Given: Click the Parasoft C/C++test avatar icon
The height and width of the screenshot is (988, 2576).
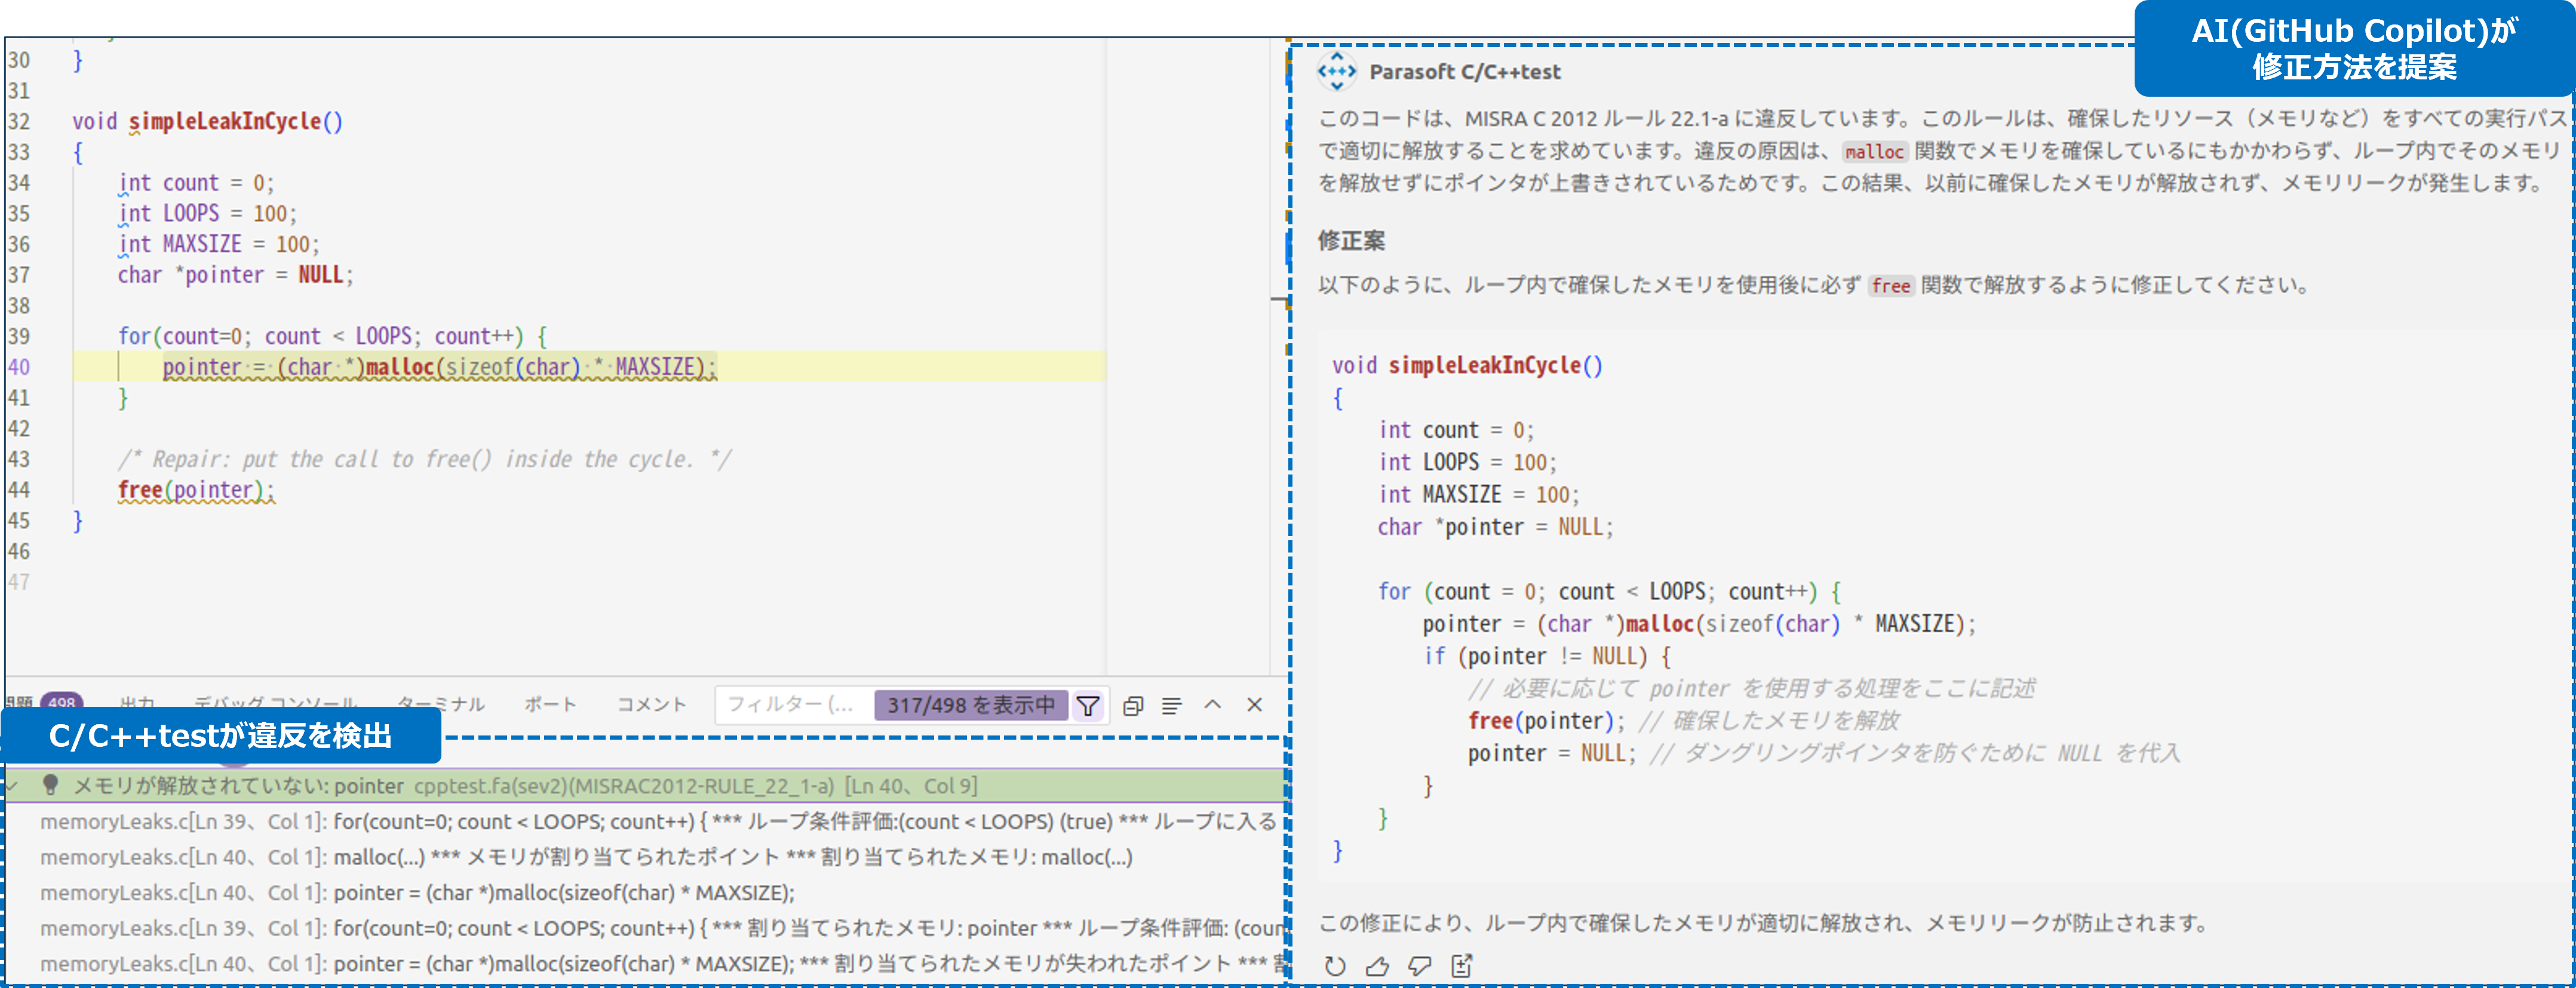Looking at the screenshot, I should click(x=1336, y=72).
